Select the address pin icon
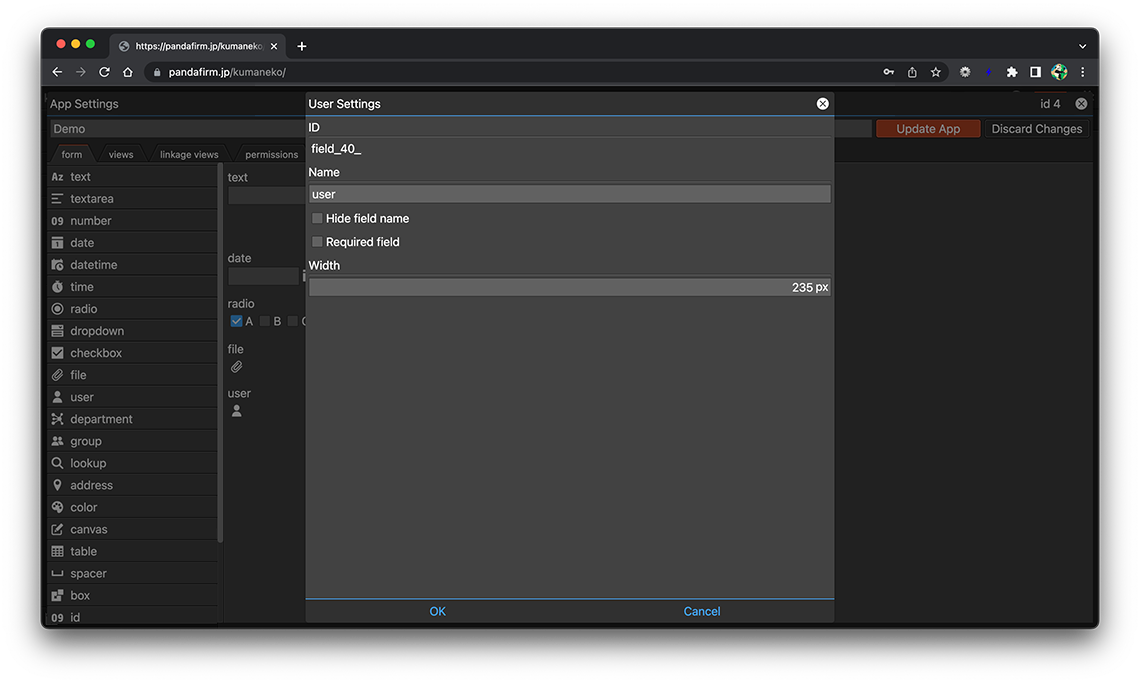Viewport: 1140px width, 683px height. click(57, 485)
